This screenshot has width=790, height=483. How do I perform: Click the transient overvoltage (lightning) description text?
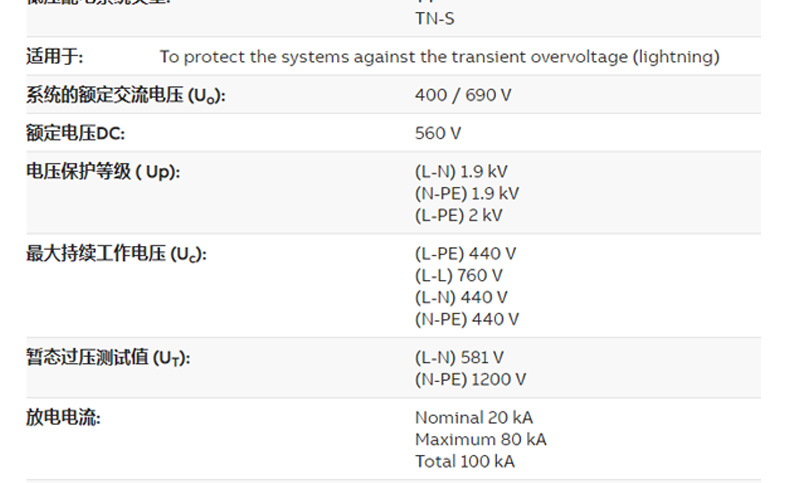pos(439,57)
